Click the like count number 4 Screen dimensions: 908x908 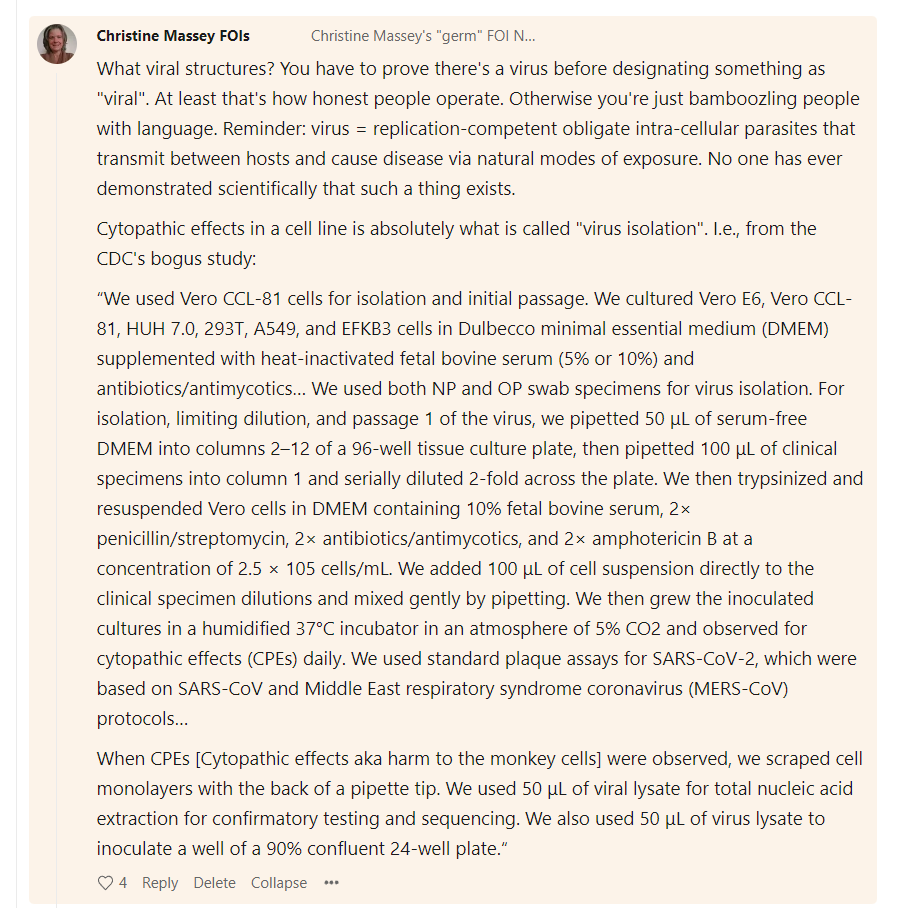tap(123, 883)
